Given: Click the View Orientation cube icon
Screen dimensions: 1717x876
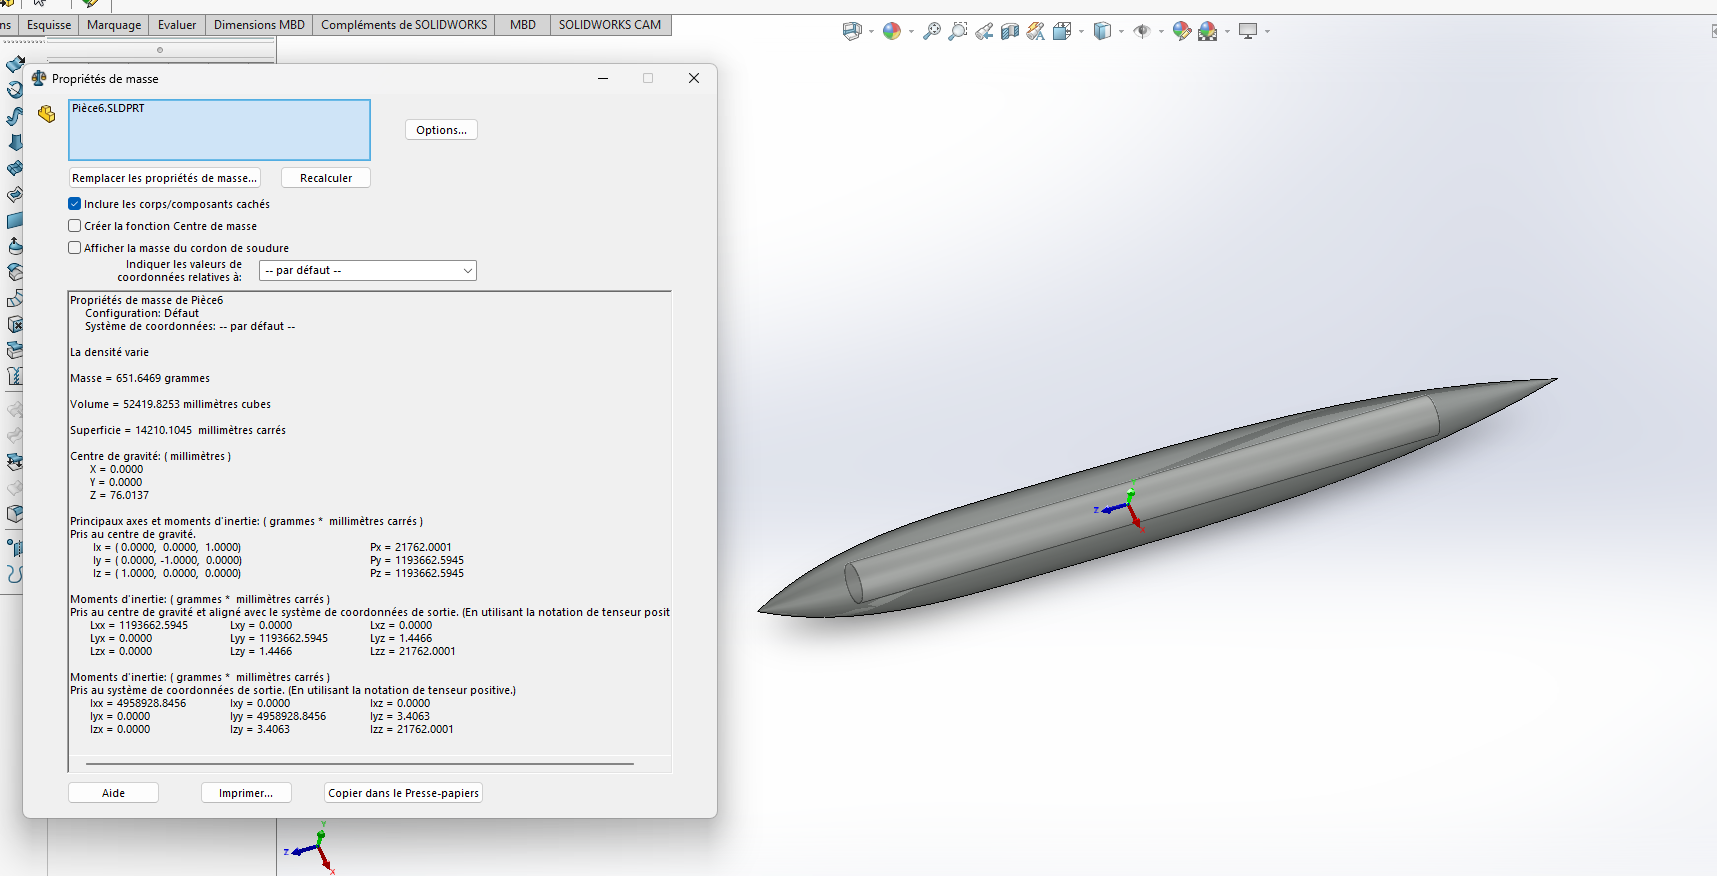Looking at the screenshot, I should pyautogui.click(x=1061, y=31).
